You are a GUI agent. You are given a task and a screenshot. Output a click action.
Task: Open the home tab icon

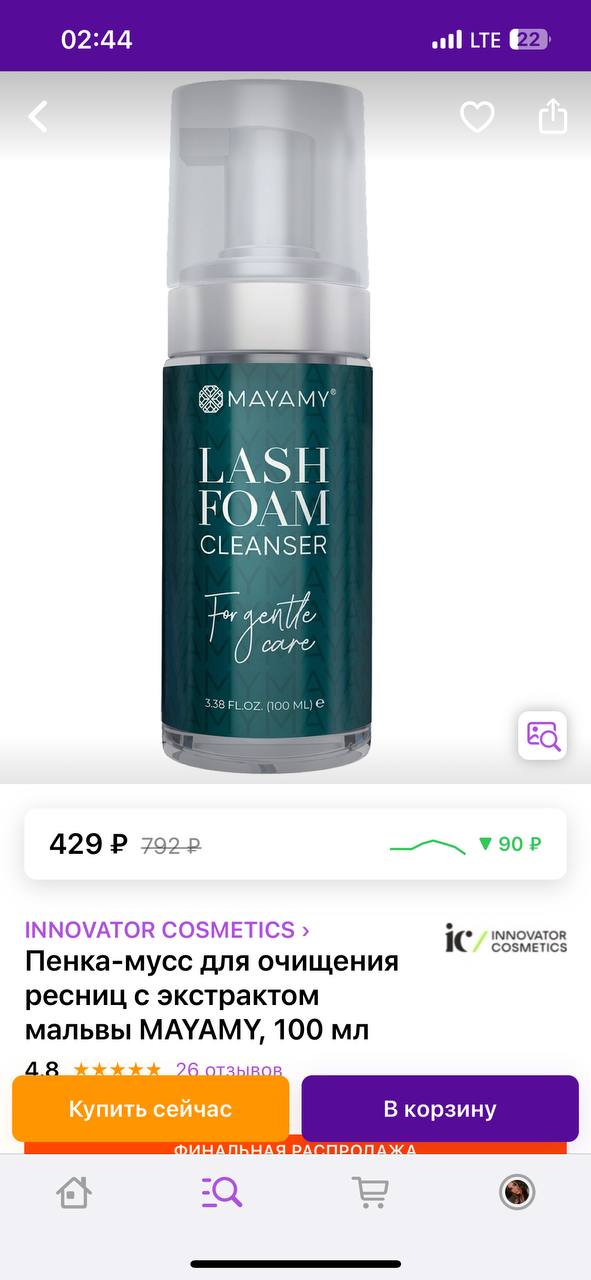[x=74, y=1191]
